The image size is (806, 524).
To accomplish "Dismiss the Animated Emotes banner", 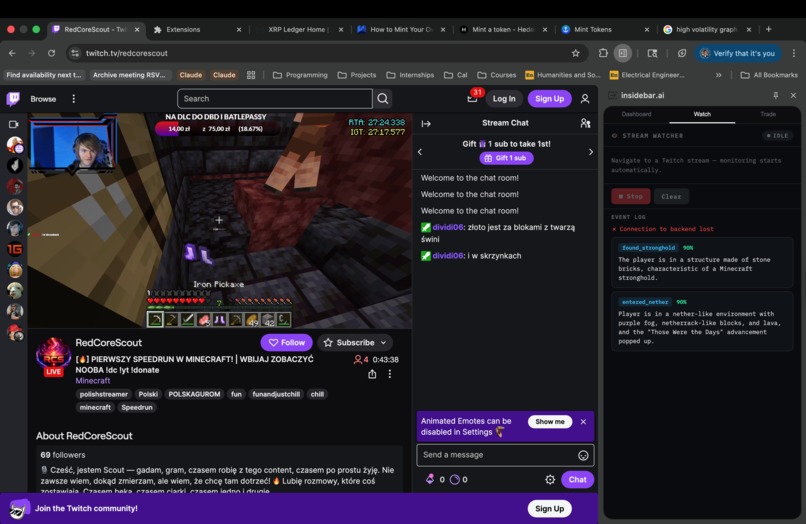I will click(x=583, y=422).
